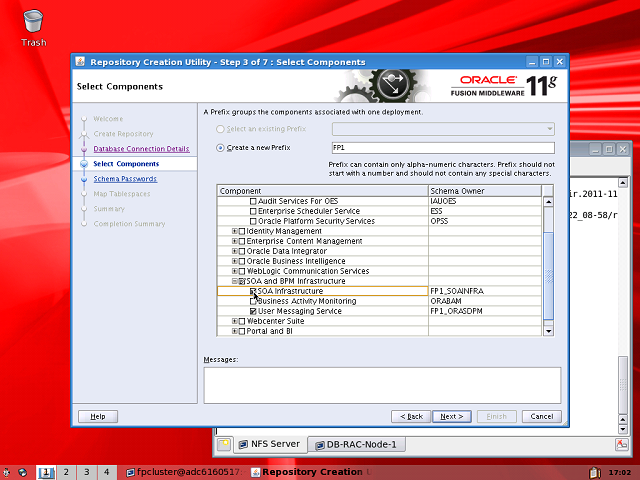640x480 pixels.
Task: Click the clock showing 17:02
Action: pos(620,473)
